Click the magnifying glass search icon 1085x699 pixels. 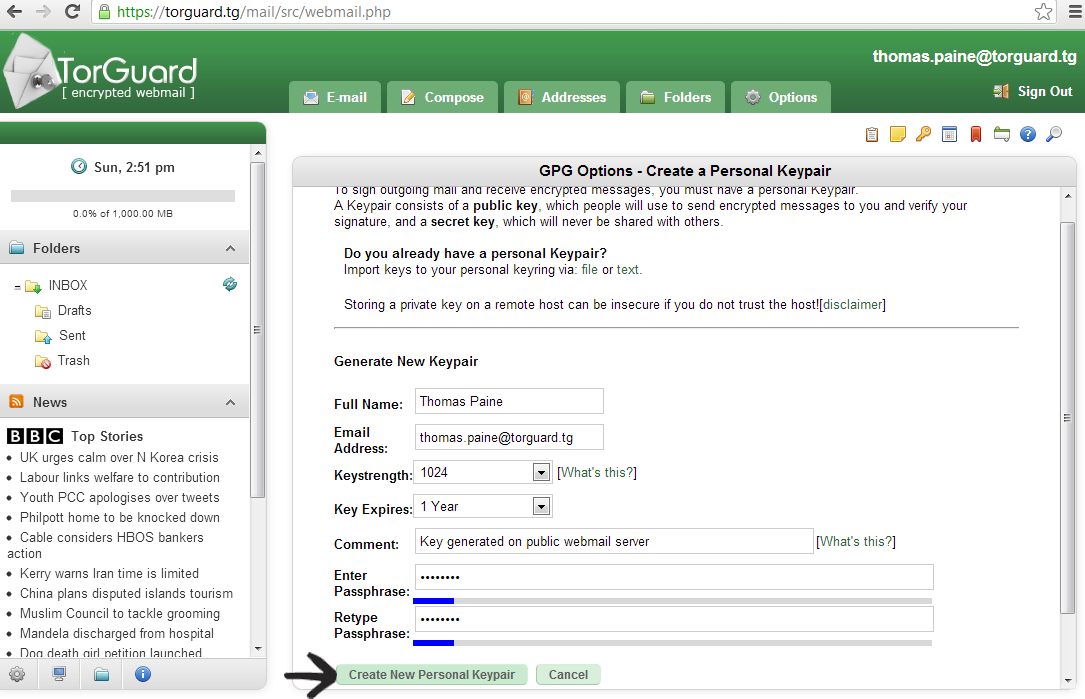coord(1053,134)
